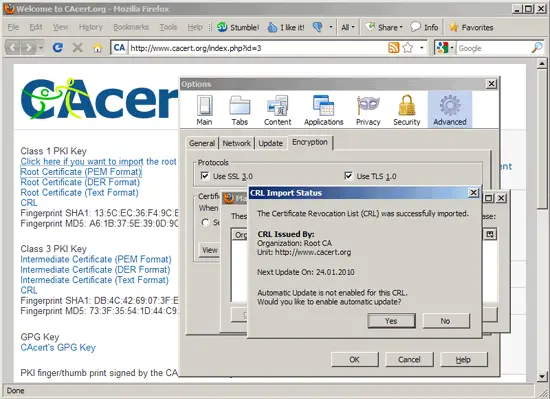
Task: Click the thumbs-down toolbar icon
Action: pos(317,27)
